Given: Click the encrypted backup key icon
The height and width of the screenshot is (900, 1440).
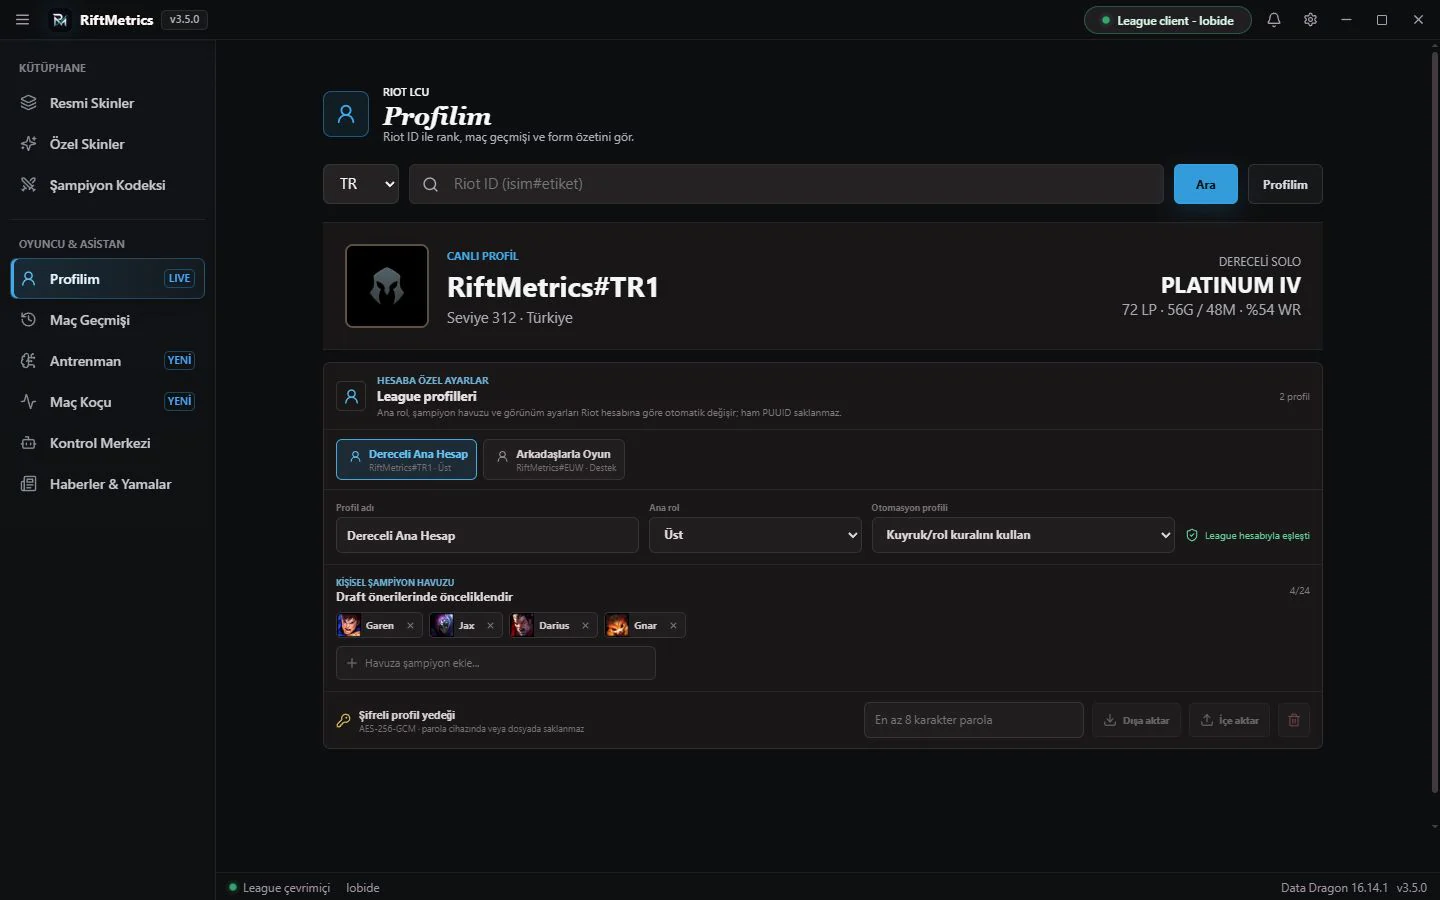Looking at the screenshot, I should (343, 720).
